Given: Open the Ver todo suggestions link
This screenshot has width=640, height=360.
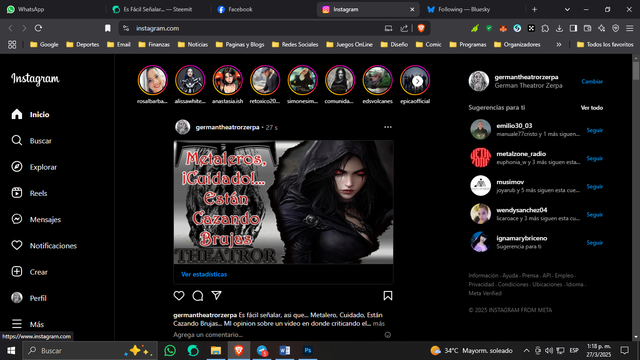Looking at the screenshot, I should 592,108.
